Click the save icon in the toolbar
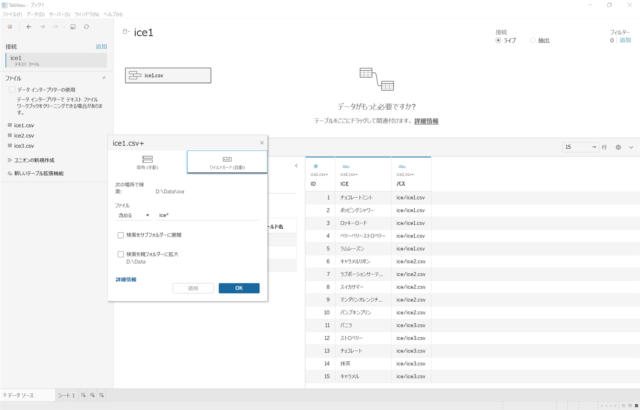This screenshot has width=640, height=410. [x=72, y=27]
